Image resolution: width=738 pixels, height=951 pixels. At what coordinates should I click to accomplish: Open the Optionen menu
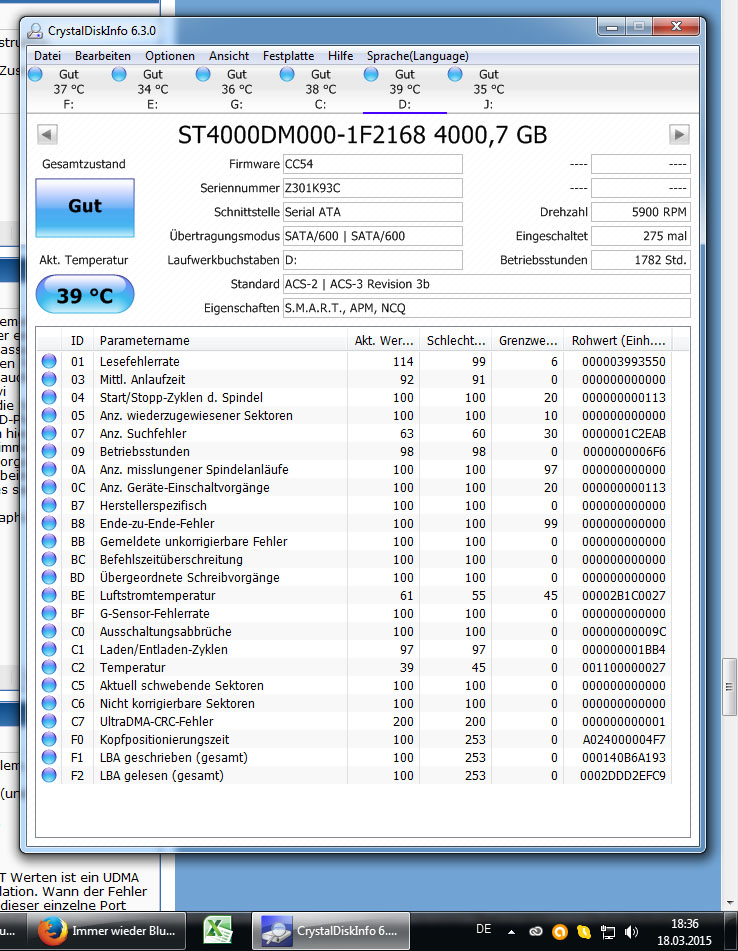coord(170,56)
